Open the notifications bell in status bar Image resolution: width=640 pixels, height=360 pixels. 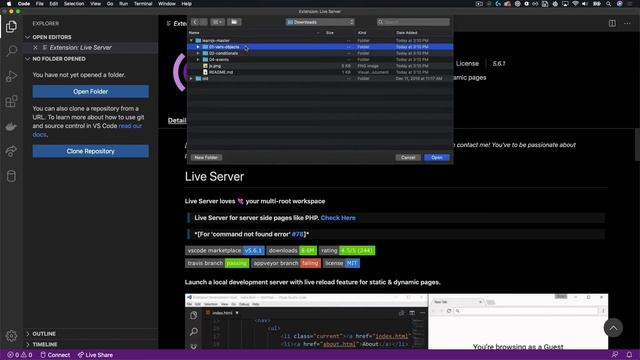click(x=629, y=355)
